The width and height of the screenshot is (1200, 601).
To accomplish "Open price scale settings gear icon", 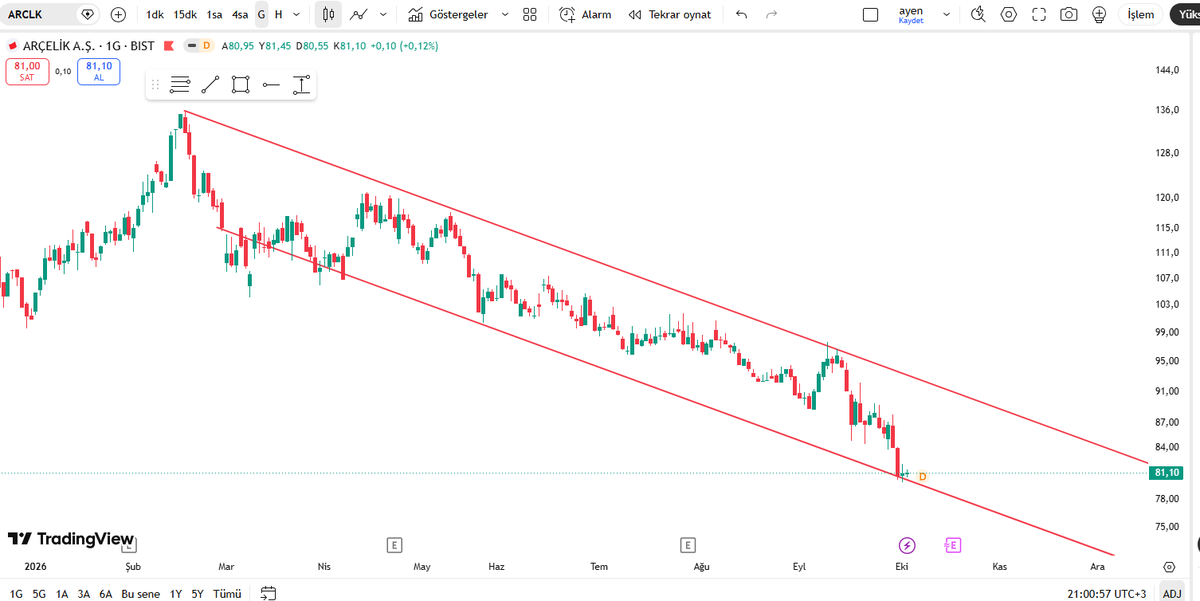I will click(1169, 566).
